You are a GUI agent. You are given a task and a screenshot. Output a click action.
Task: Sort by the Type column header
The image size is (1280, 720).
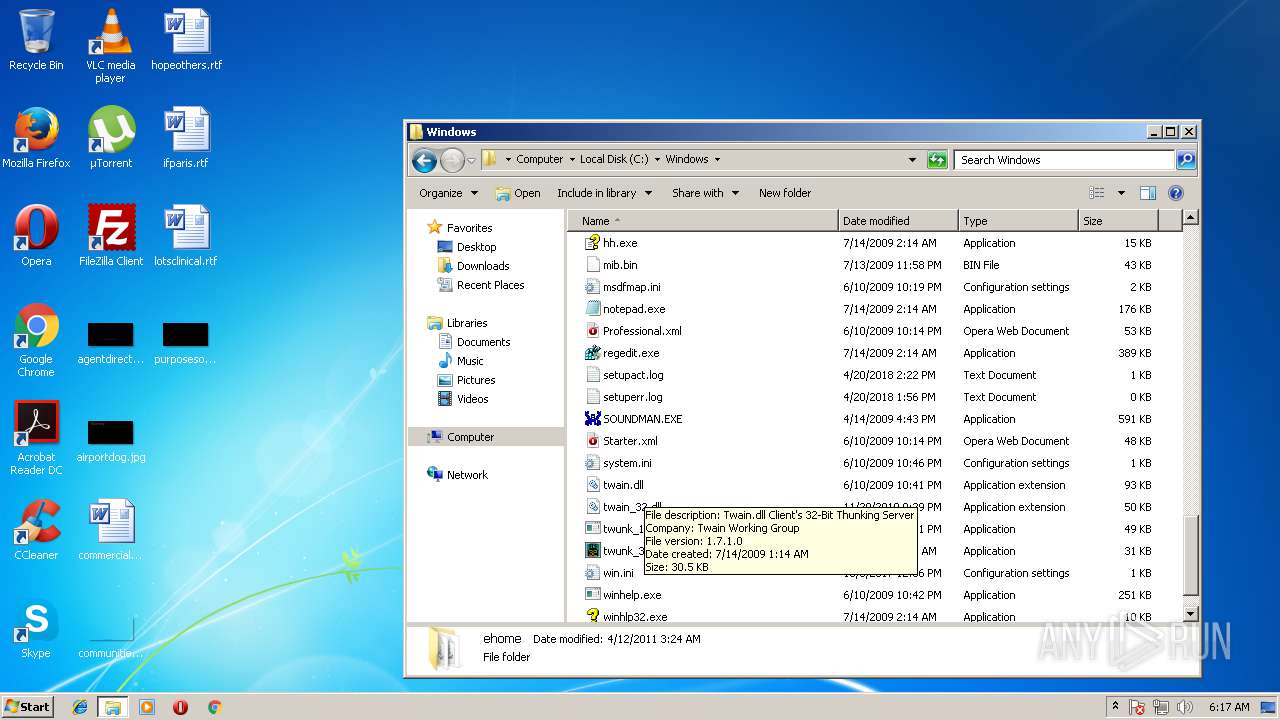[x=1018, y=221]
